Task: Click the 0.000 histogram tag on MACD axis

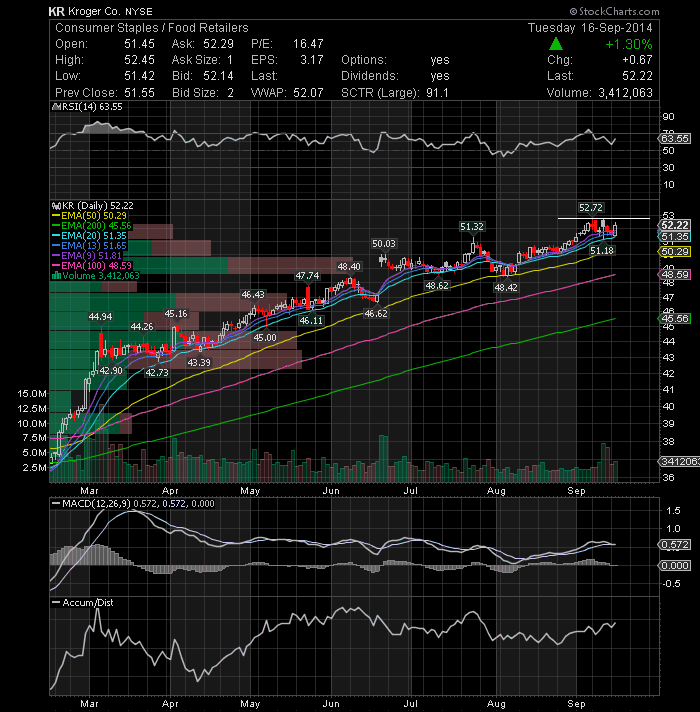Action: (675, 565)
